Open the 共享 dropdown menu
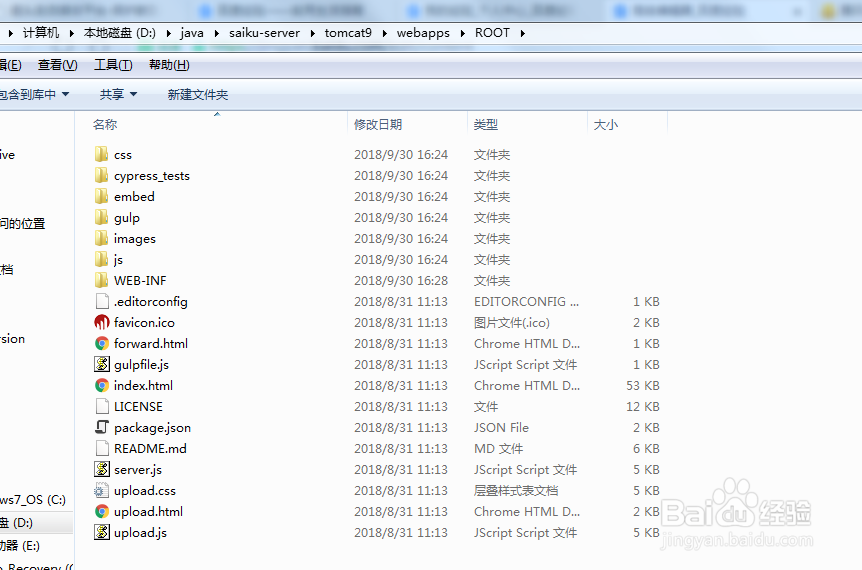The image size is (862, 570). click(x=118, y=95)
